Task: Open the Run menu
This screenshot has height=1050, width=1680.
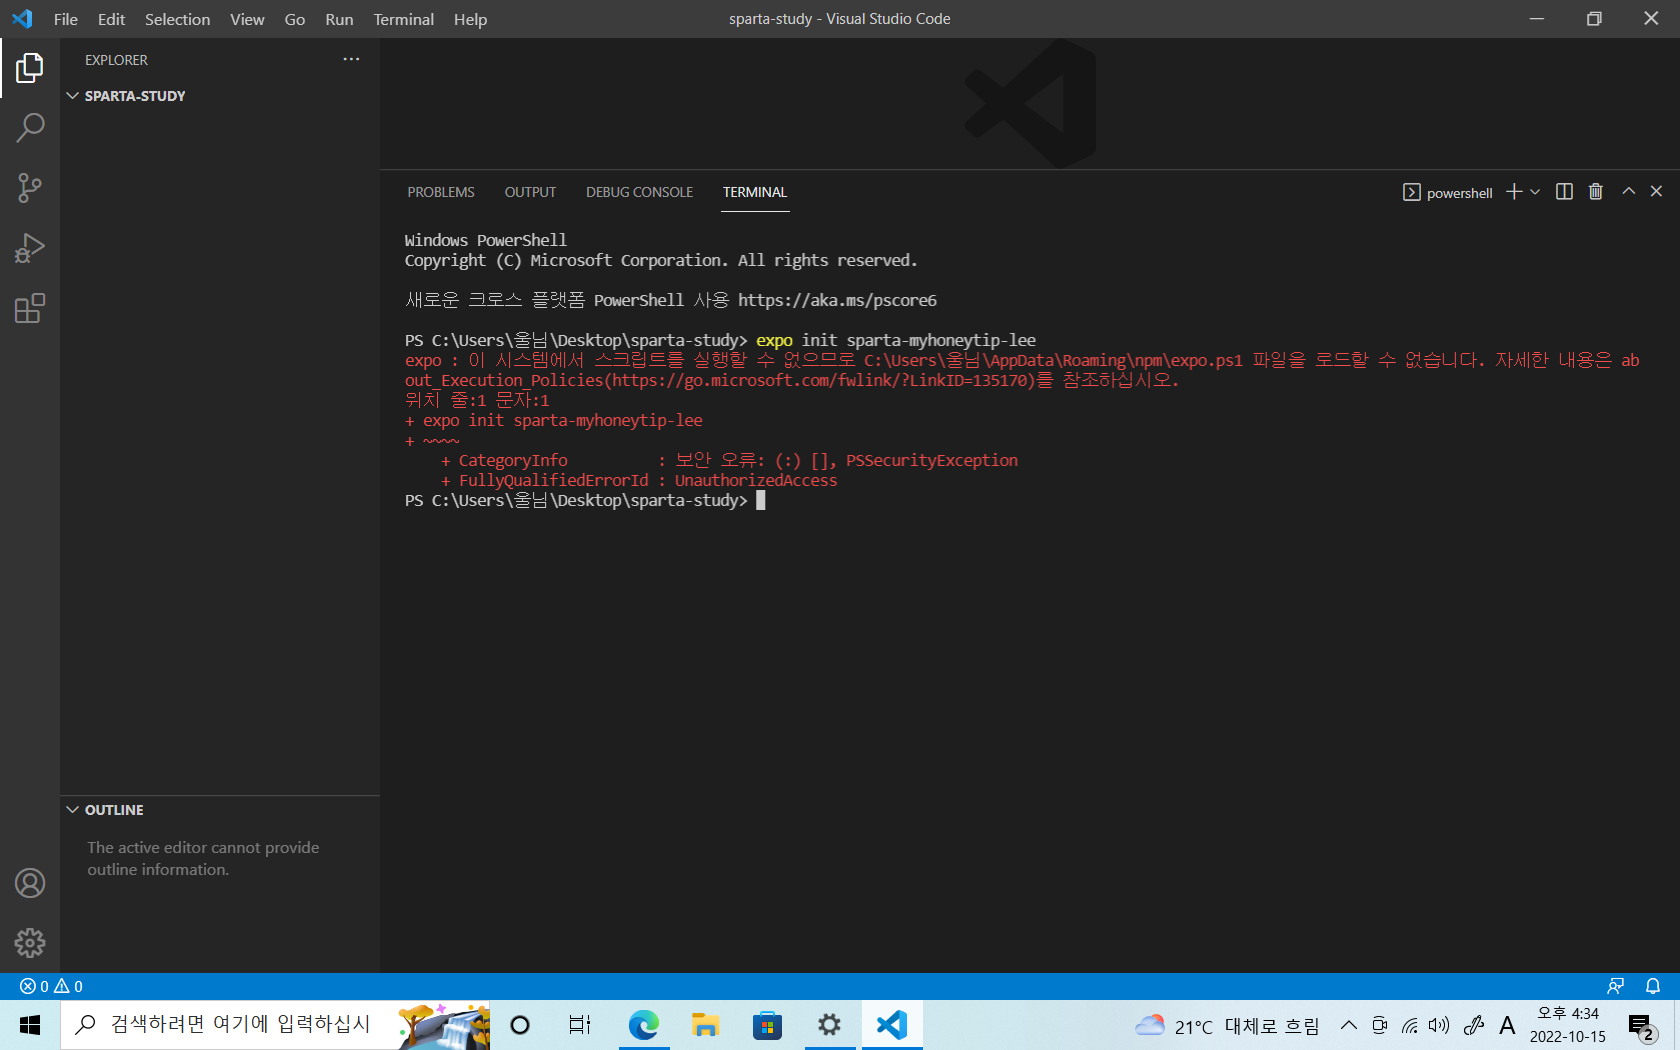Action: tap(339, 19)
